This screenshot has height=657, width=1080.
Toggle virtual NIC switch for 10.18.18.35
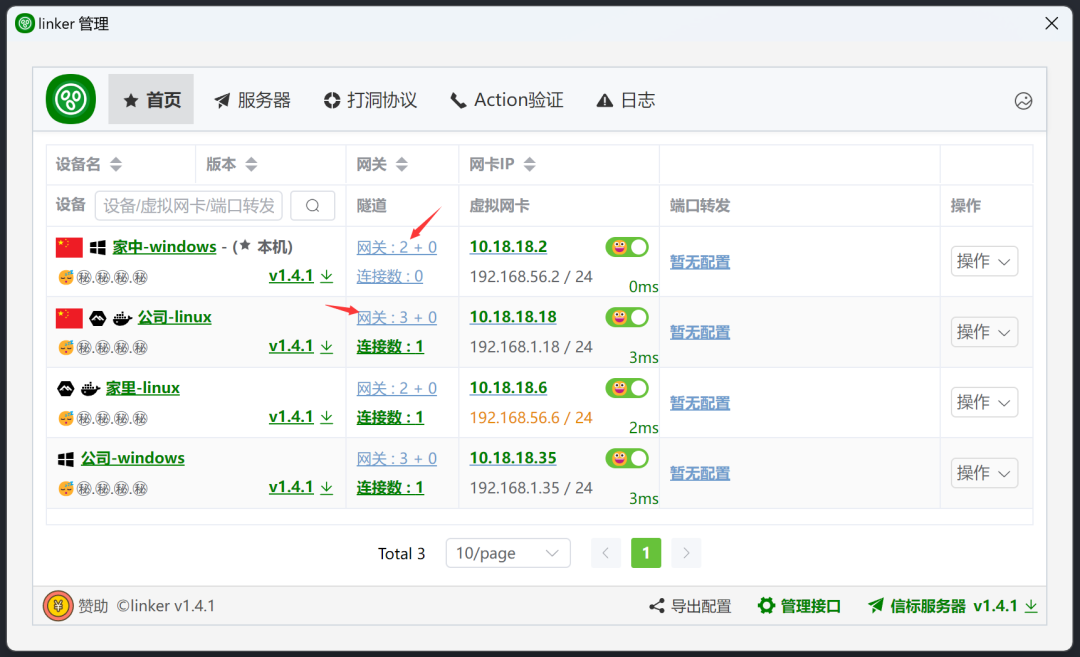pos(627,458)
